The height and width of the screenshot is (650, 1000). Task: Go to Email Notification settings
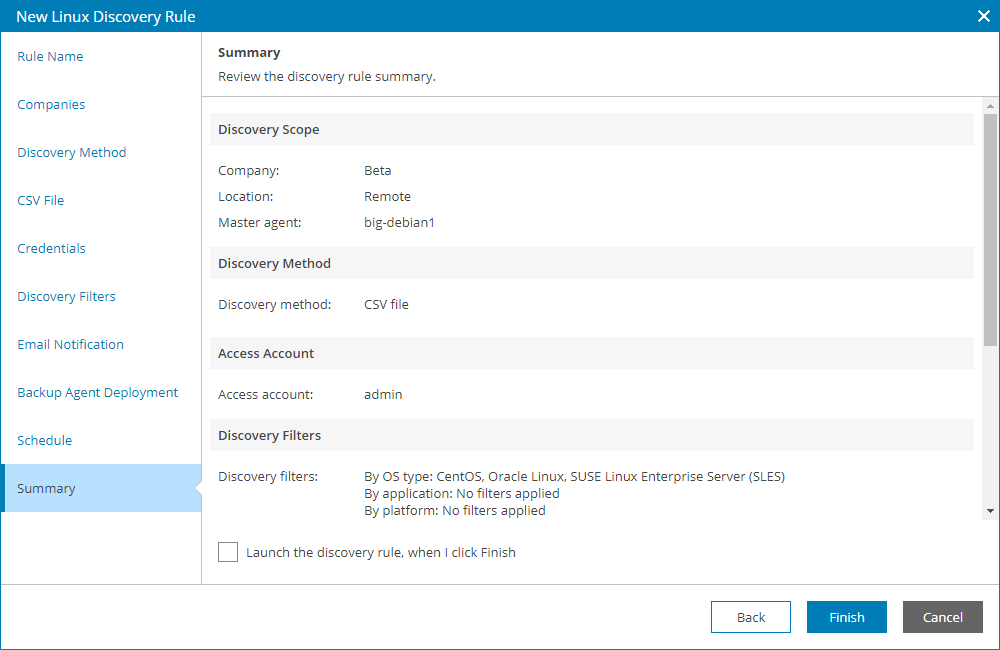click(x=70, y=344)
